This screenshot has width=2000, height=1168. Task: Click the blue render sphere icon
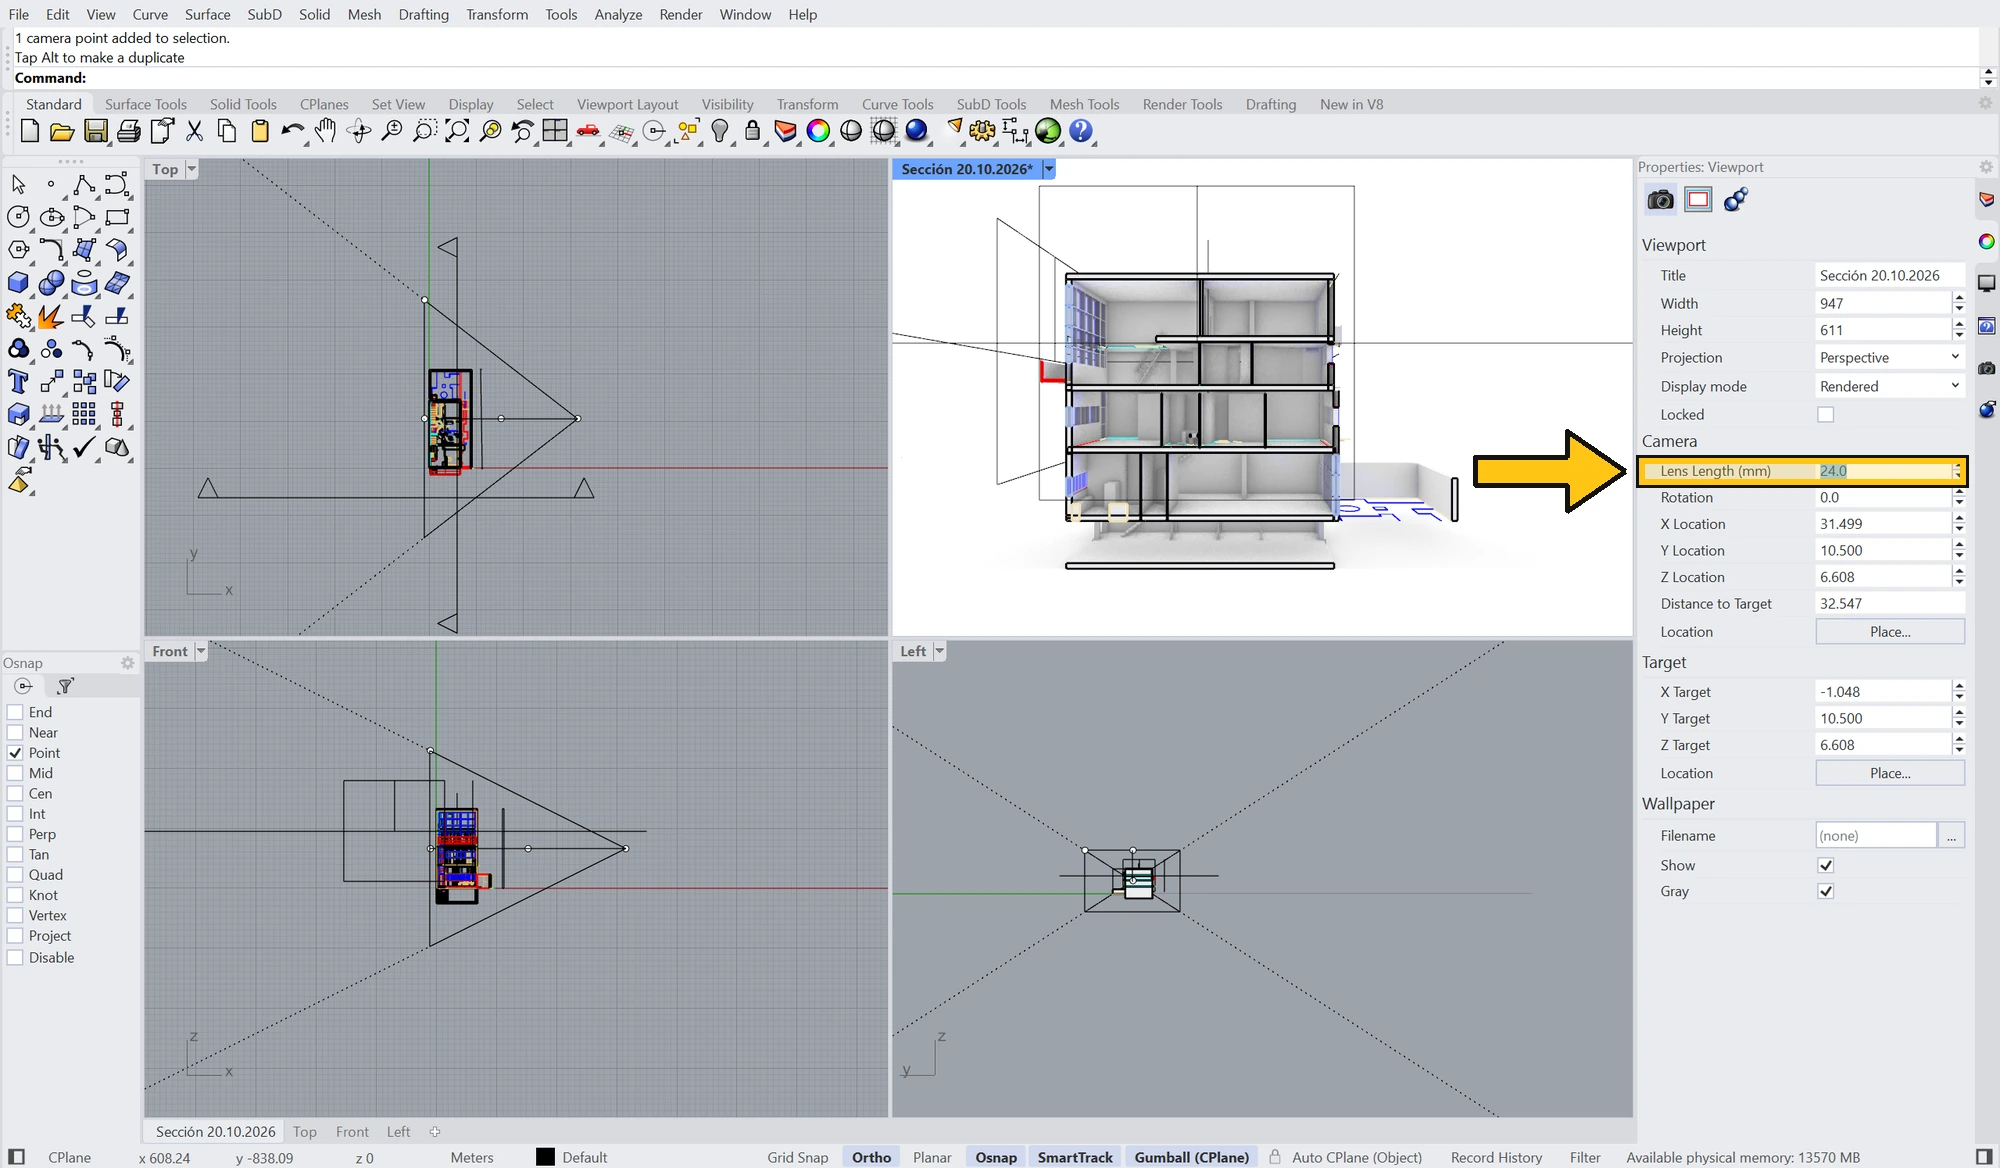click(x=916, y=131)
